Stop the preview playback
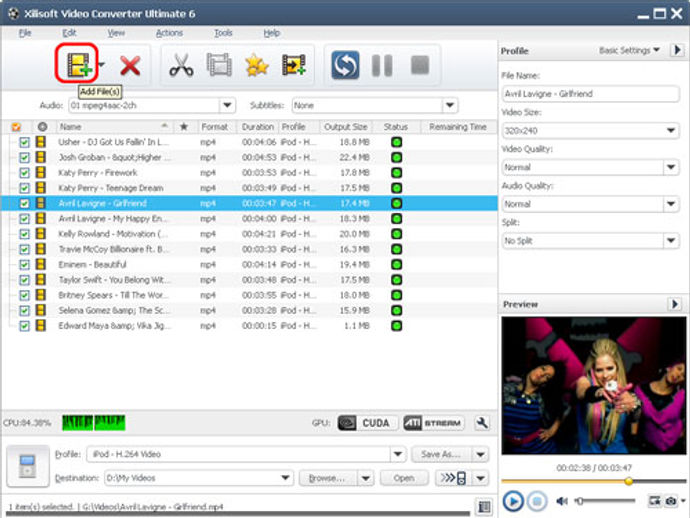 click(x=536, y=501)
